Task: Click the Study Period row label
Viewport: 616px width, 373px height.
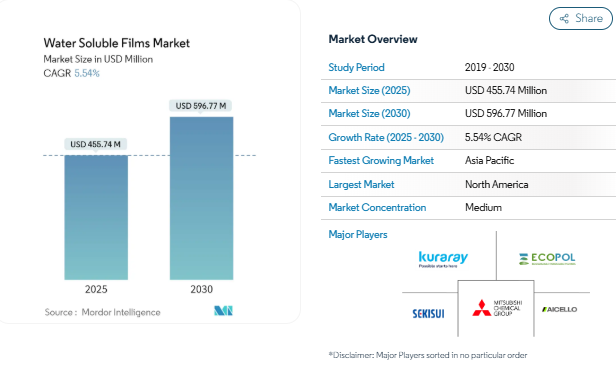Action: click(x=356, y=67)
